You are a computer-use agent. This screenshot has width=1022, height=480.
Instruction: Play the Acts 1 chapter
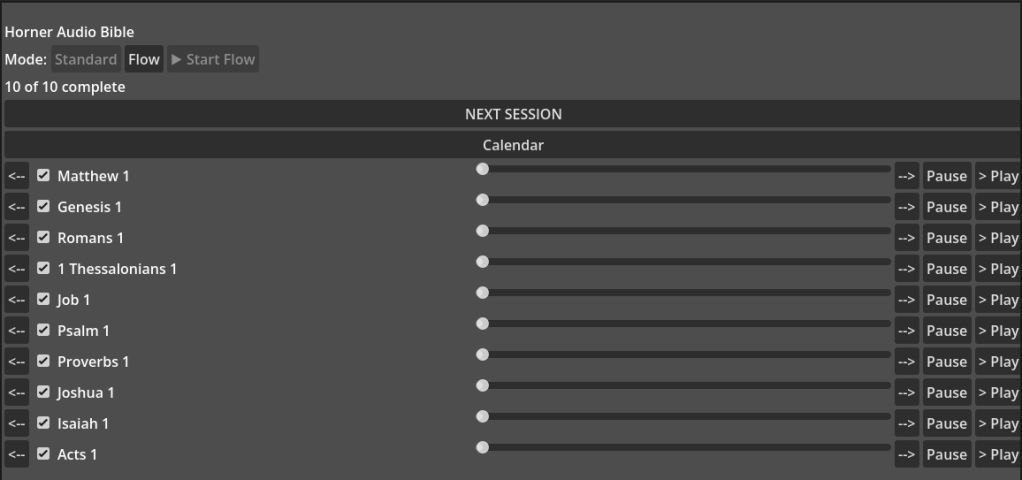(998, 455)
